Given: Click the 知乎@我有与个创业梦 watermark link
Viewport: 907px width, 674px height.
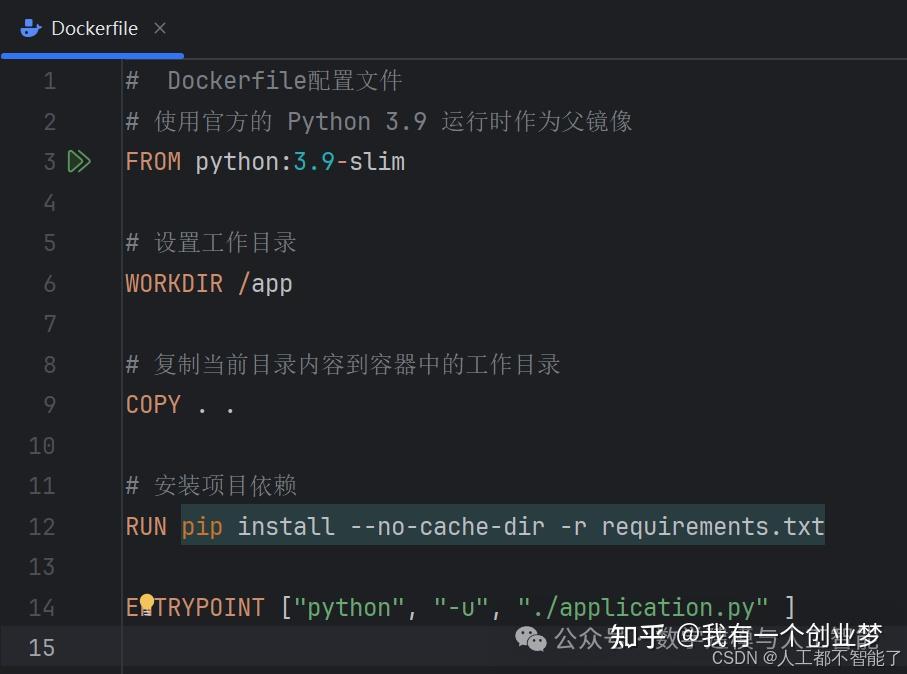Looking at the screenshot, I should [746, 636].
